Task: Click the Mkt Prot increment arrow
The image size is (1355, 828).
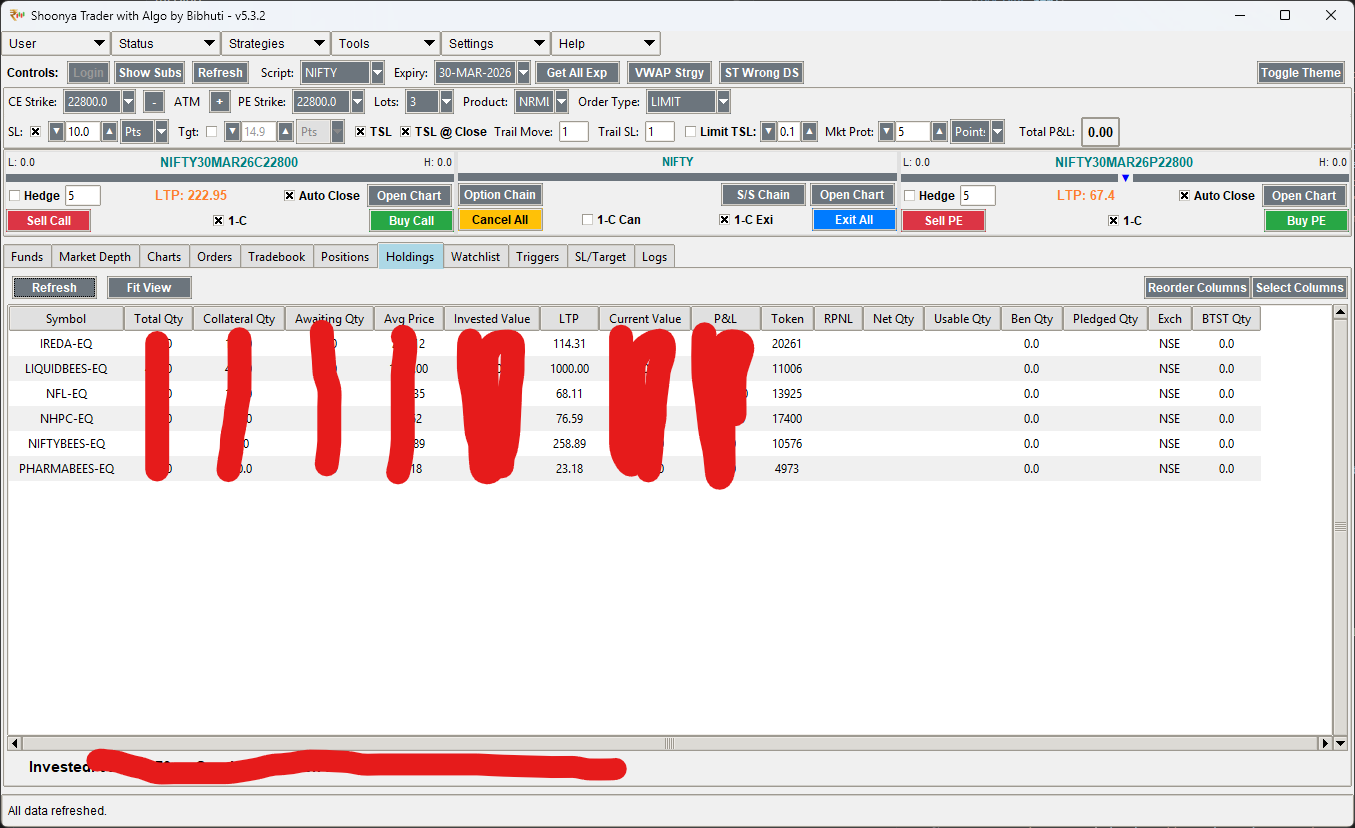Action: pyautogui.click(x=940, y=131)
